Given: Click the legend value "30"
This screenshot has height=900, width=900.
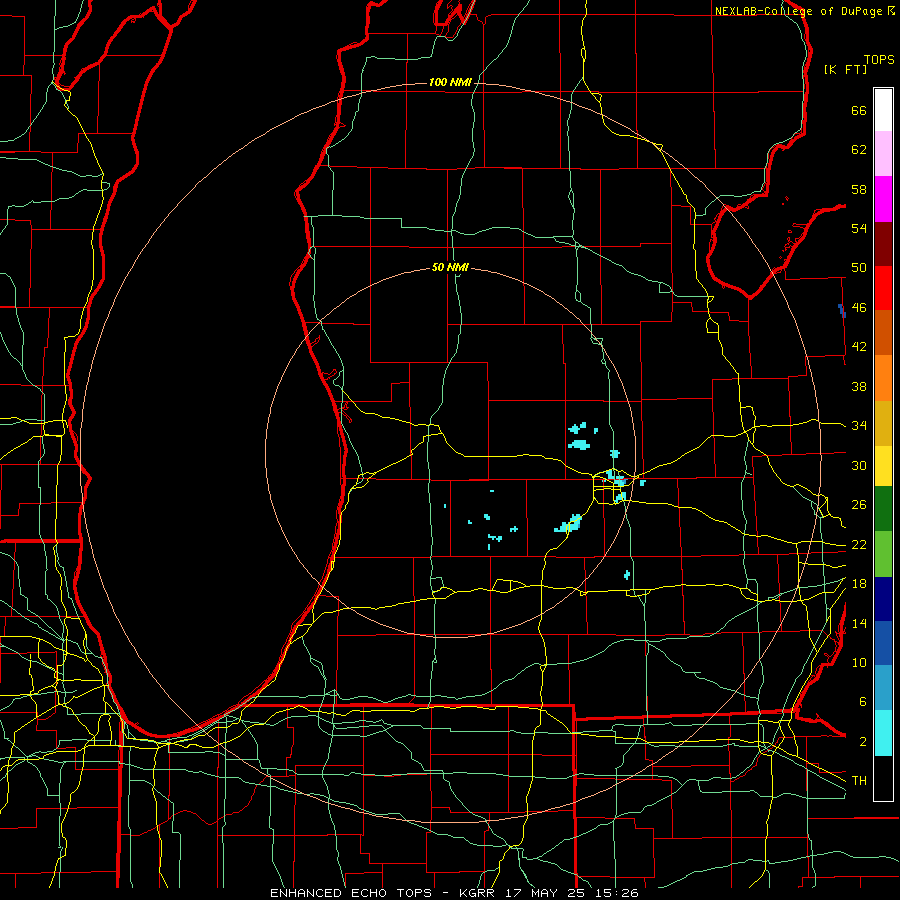Looking at the screenshot, I should (x=859, y=465).
